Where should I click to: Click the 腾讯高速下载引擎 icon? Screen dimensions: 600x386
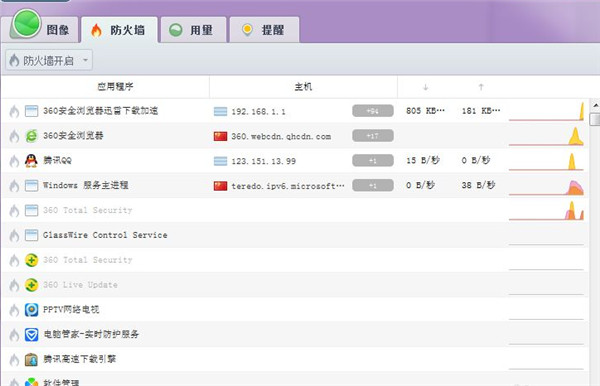[31, 360]
